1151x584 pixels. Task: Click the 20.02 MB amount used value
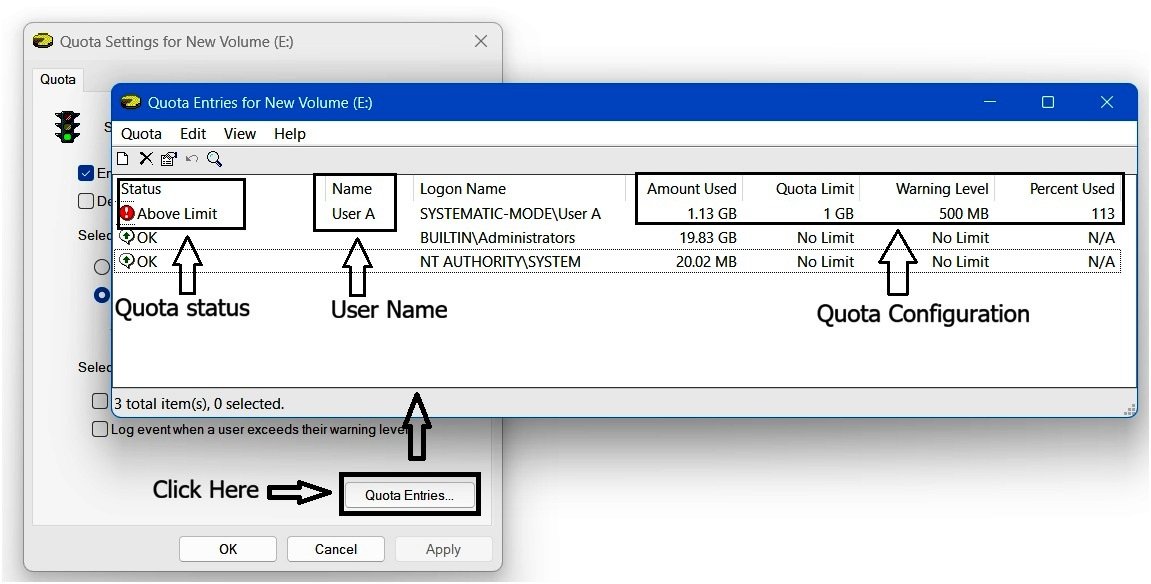[x=706, y=262]
